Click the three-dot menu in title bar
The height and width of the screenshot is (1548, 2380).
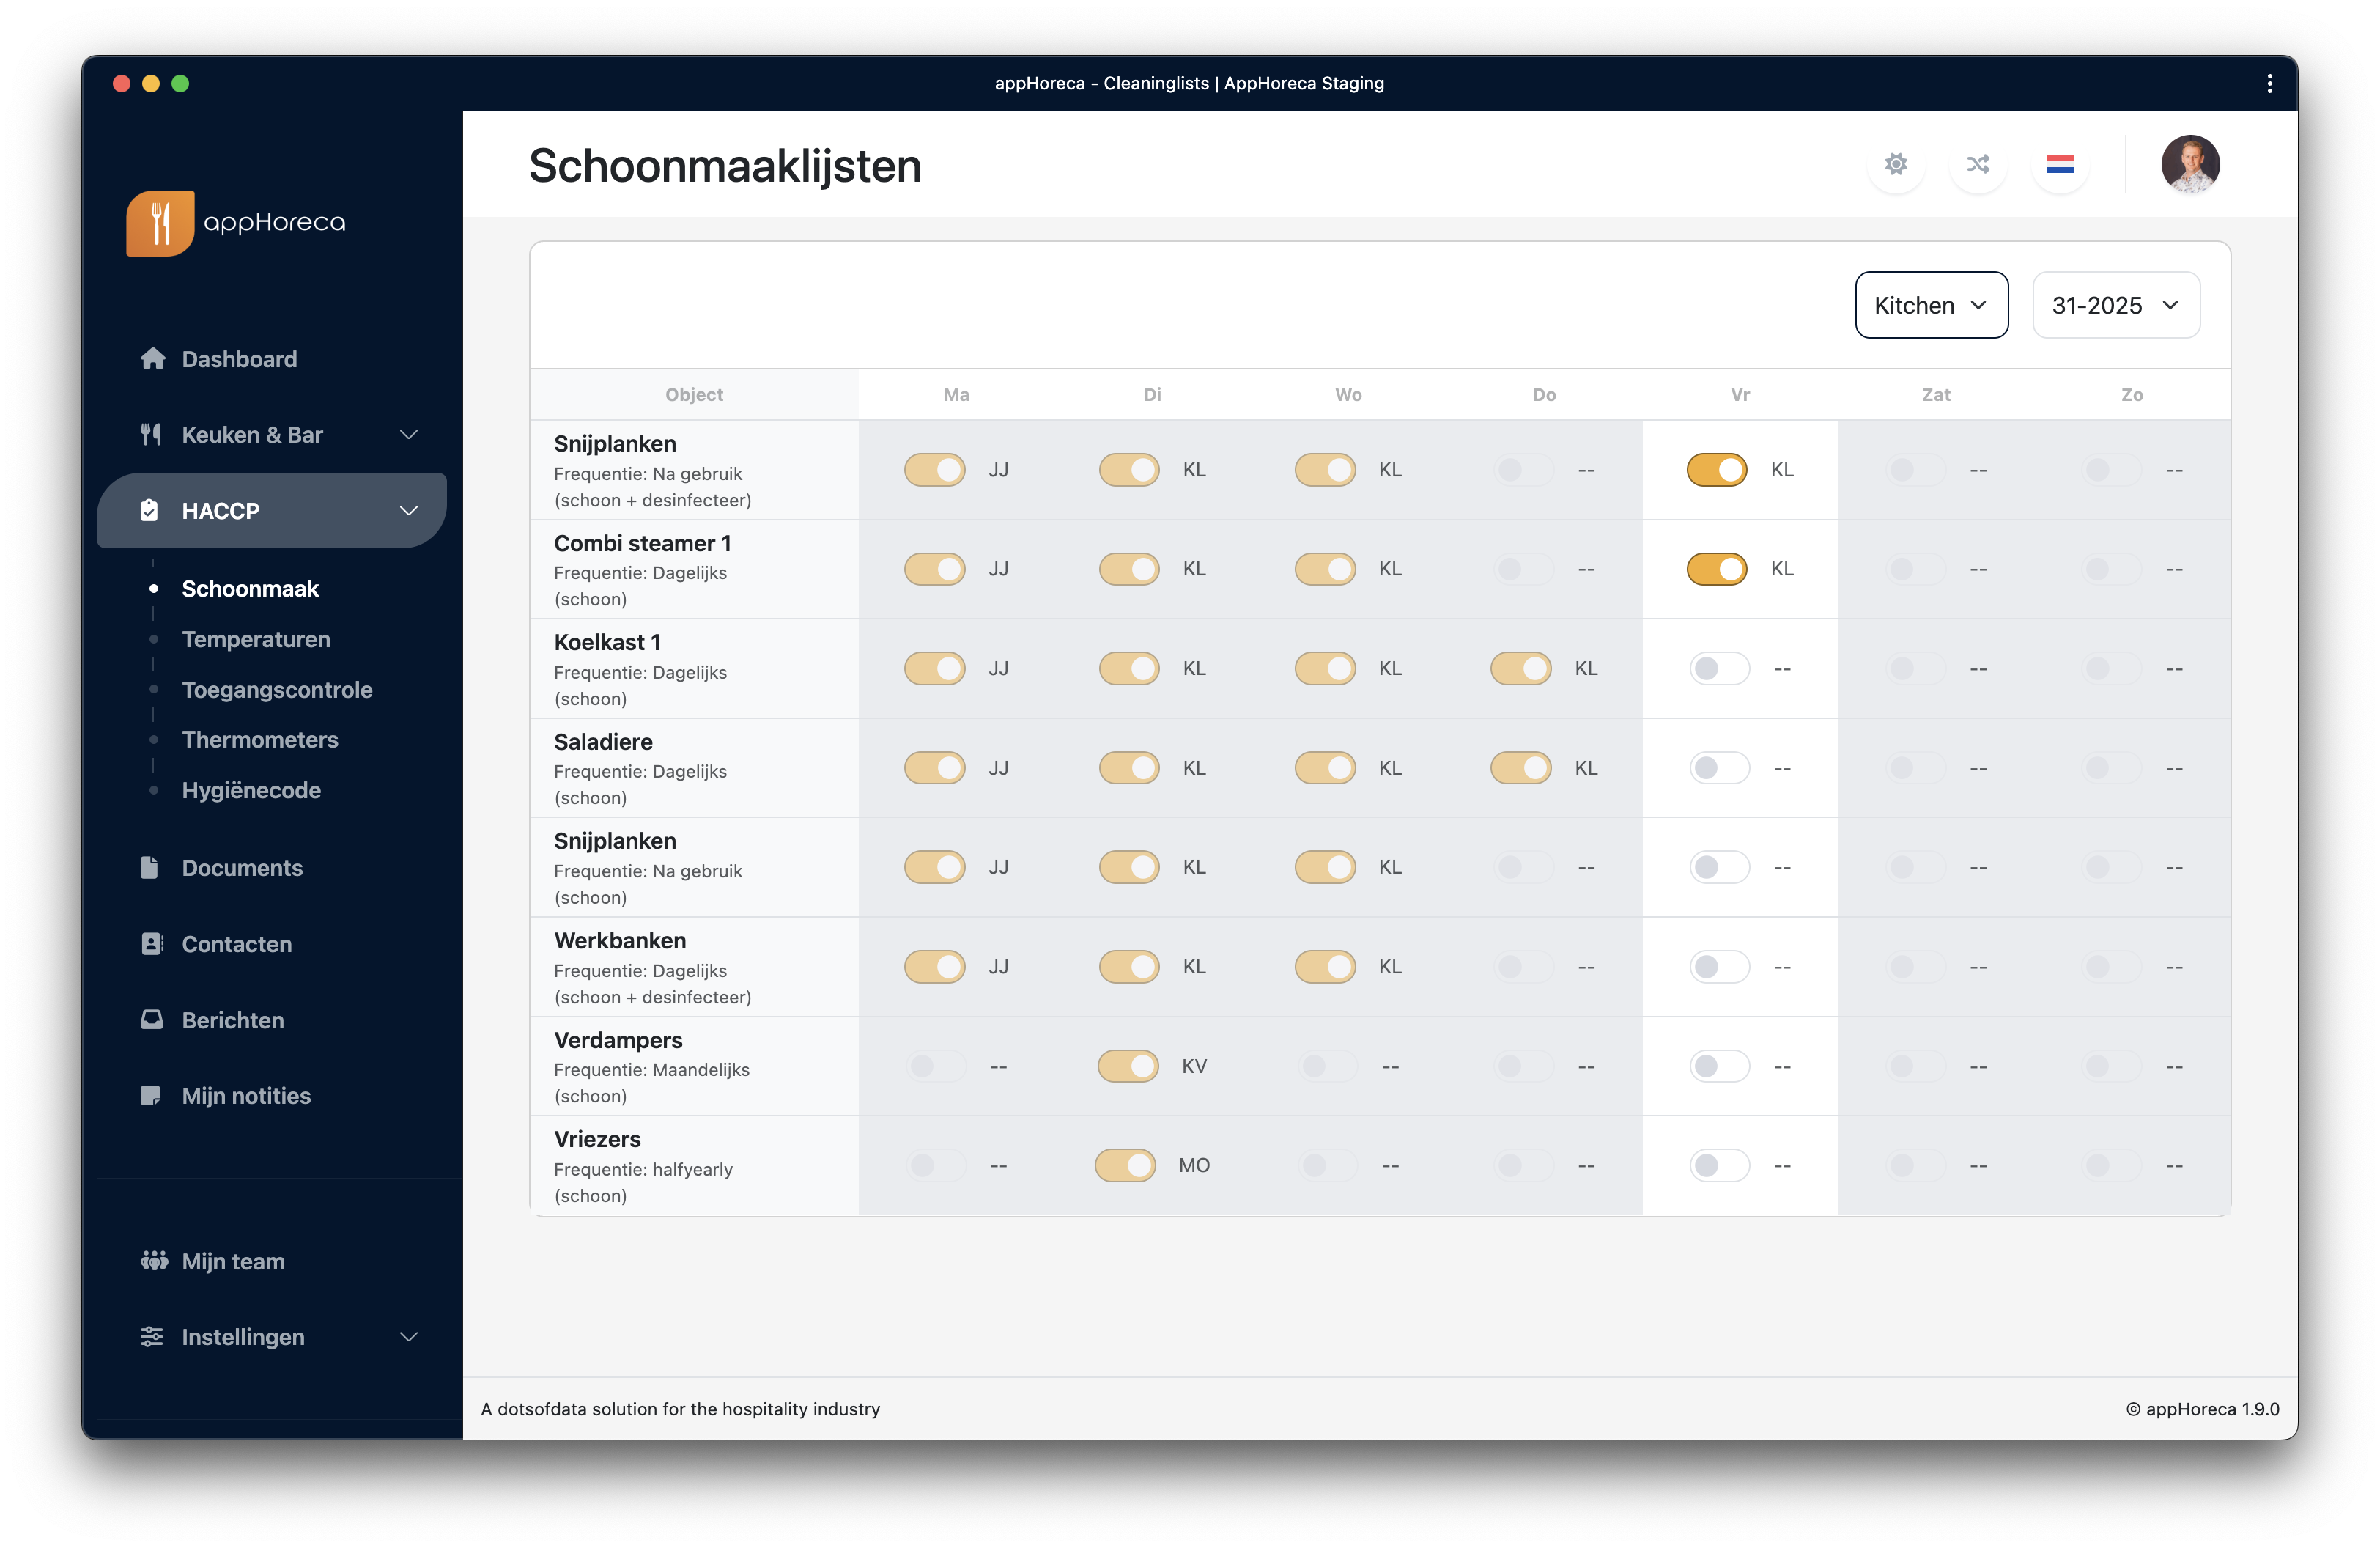click(x=2269, y=83)
